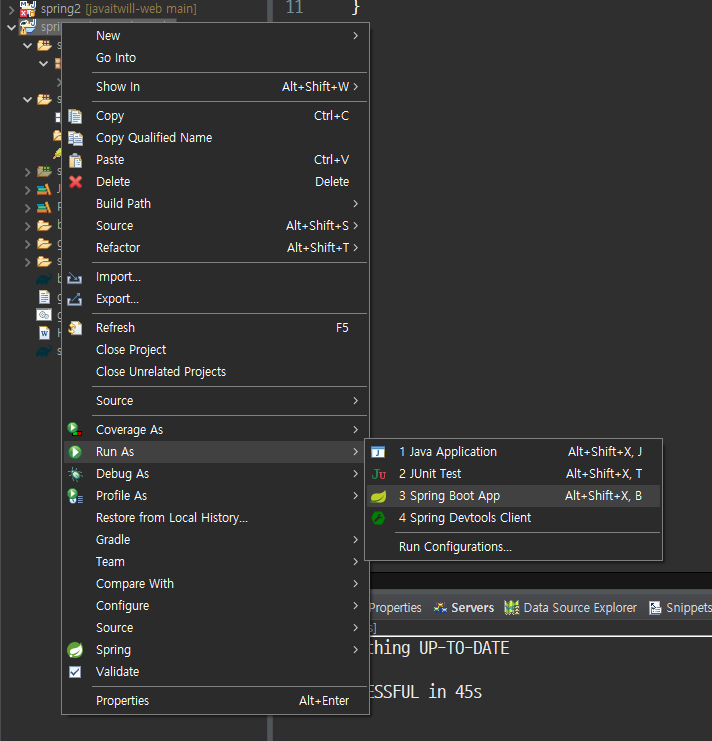
Task: Click the Spring Boot App leaf icon
Action: [x=378, y=496]
